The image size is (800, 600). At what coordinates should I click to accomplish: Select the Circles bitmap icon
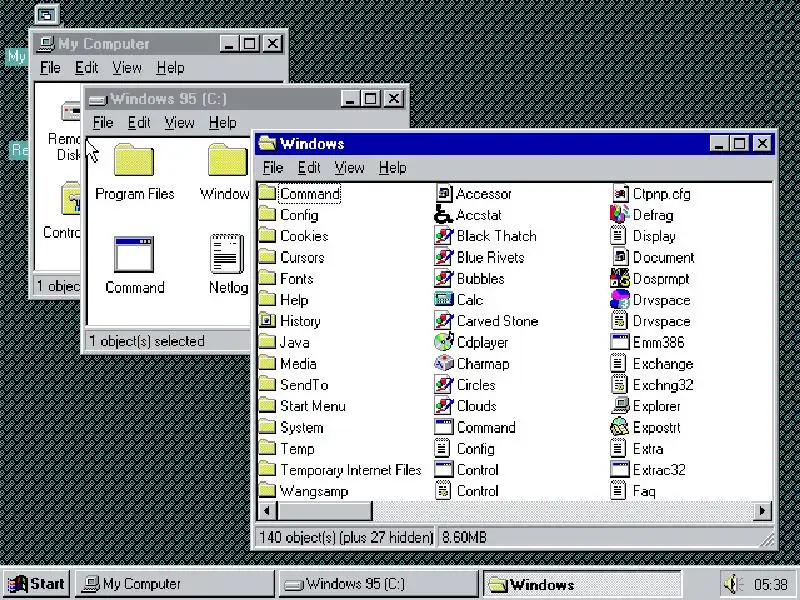[x=443, y=385]
